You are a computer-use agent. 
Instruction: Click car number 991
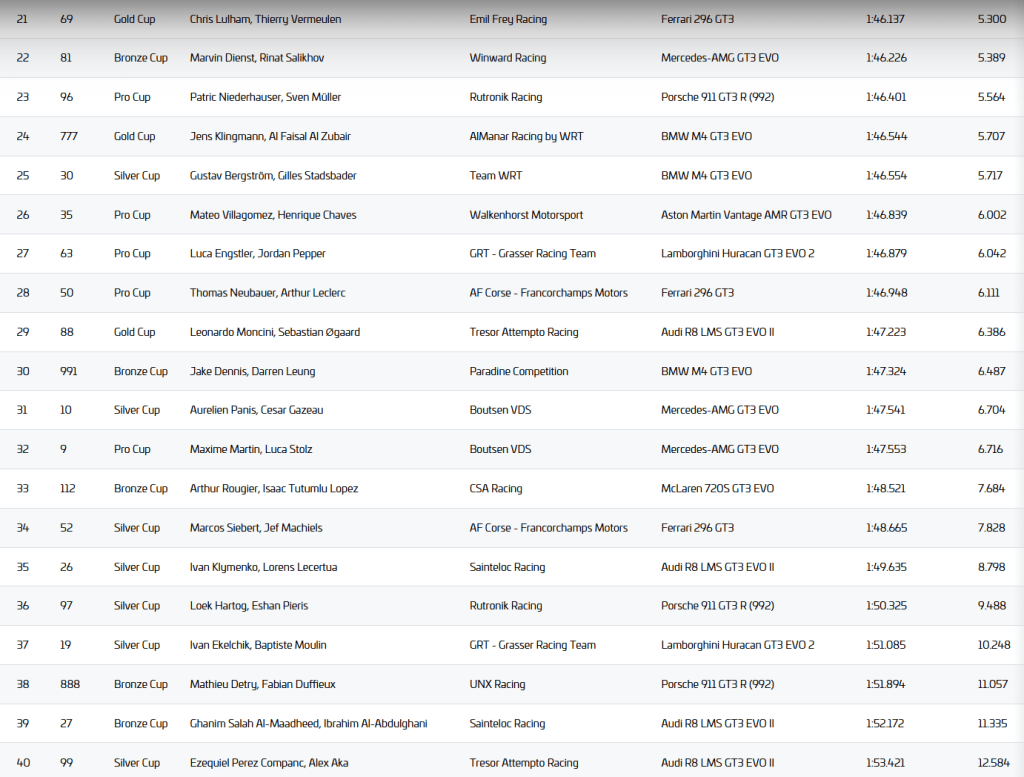pos(69,371)
